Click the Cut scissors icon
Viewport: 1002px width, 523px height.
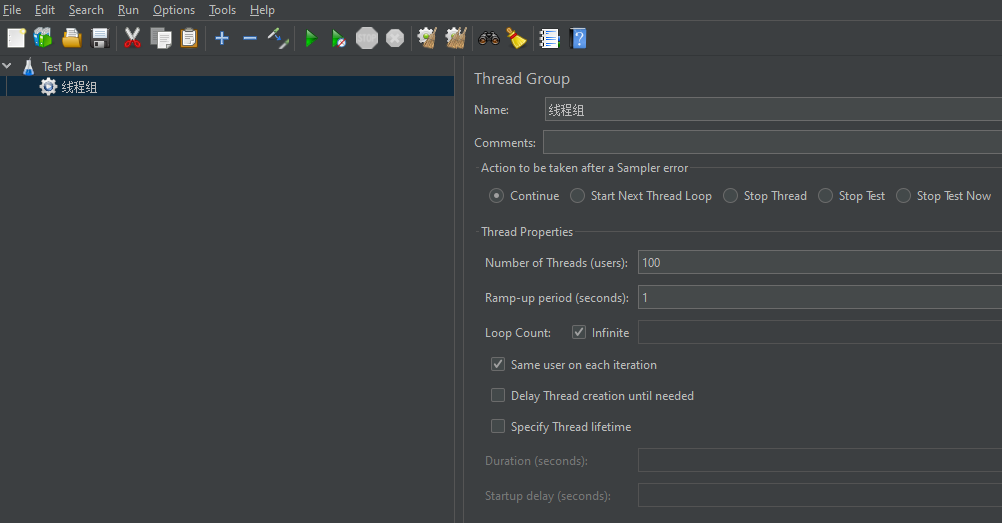click(x=132, y=39)
